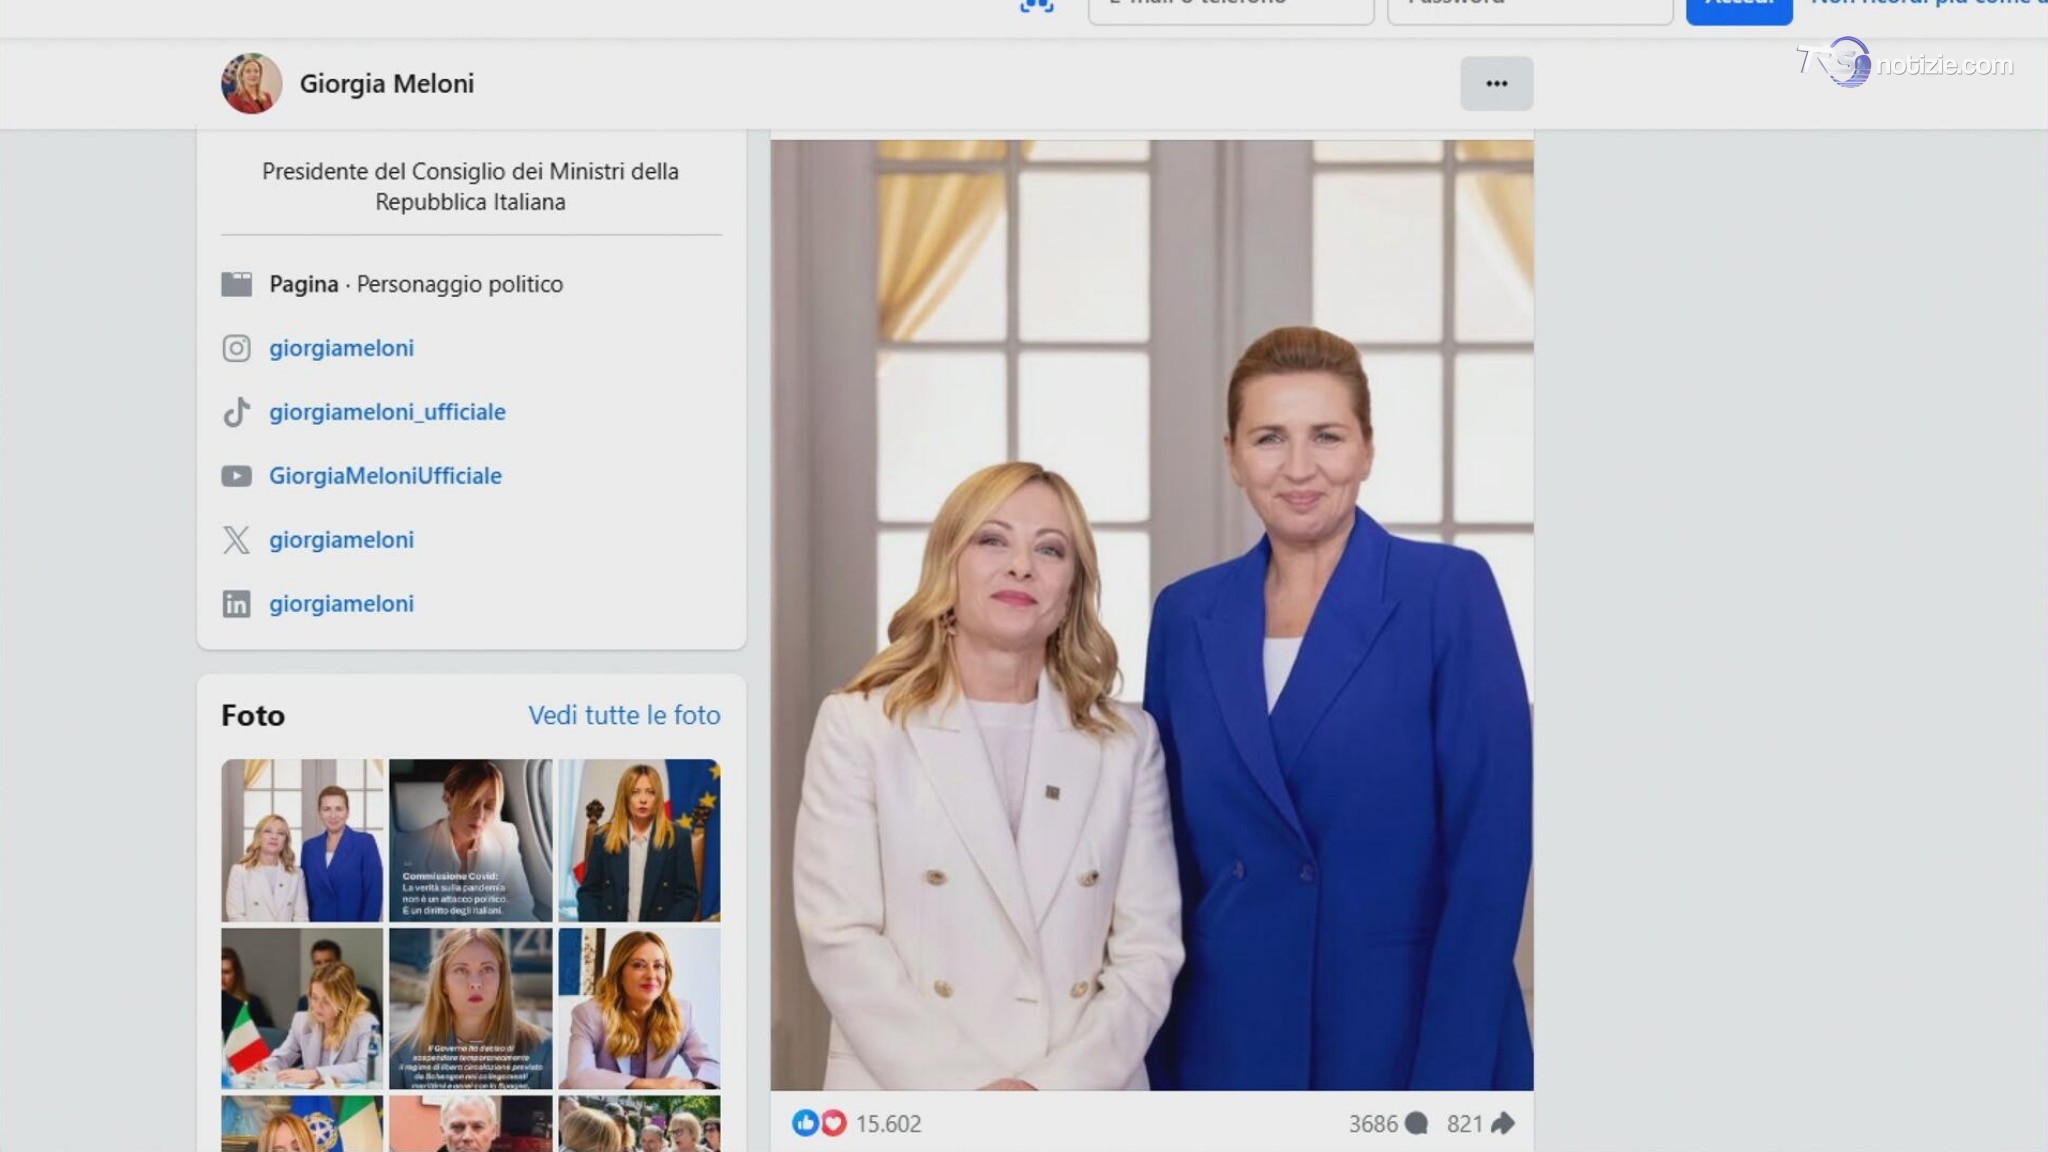Click the Giorgia Meloni page name

tap(387, 83)
